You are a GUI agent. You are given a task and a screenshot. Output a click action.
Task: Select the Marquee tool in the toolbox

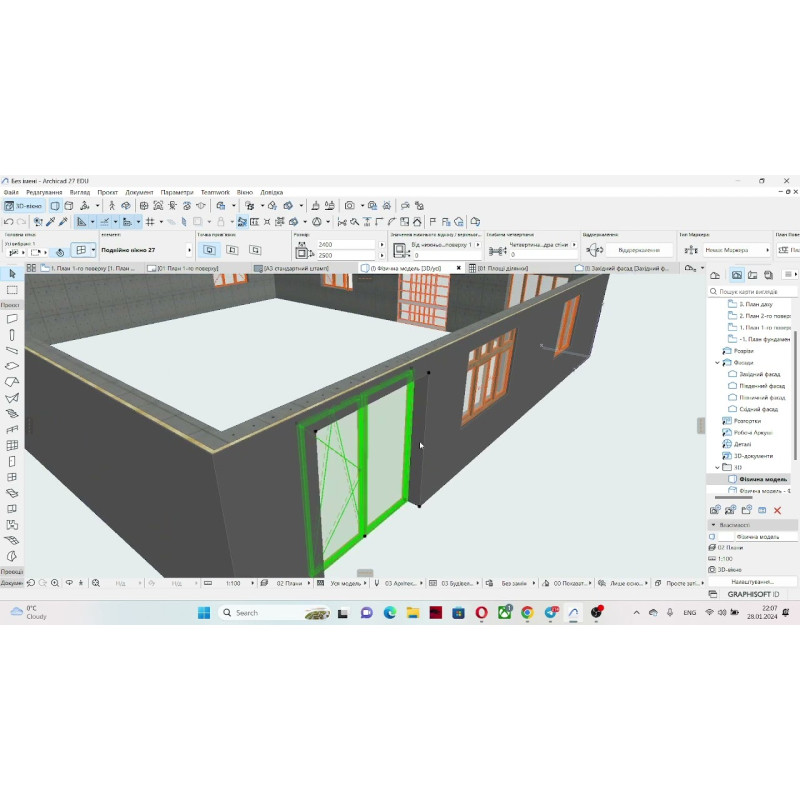12,290
